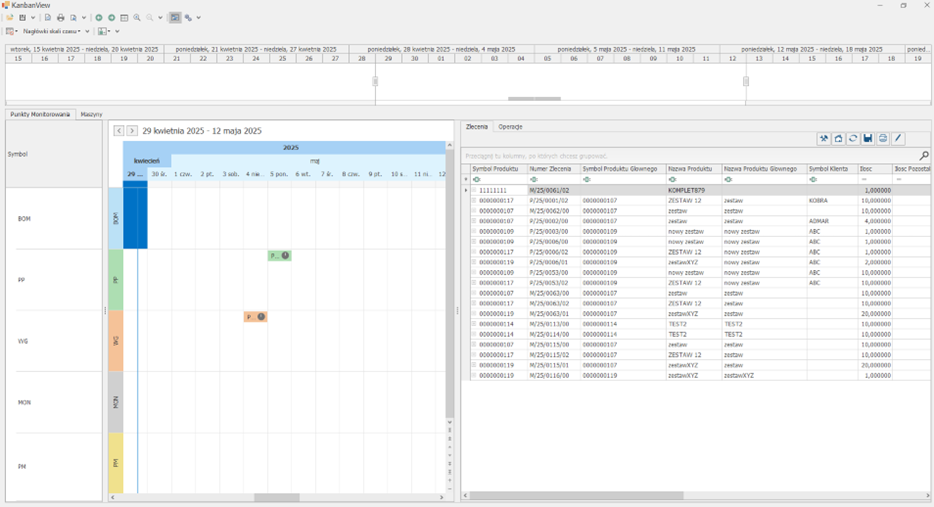Viewport: 934px width, 507px height.
Task: Print the orders grid
Action: point(883,138)
